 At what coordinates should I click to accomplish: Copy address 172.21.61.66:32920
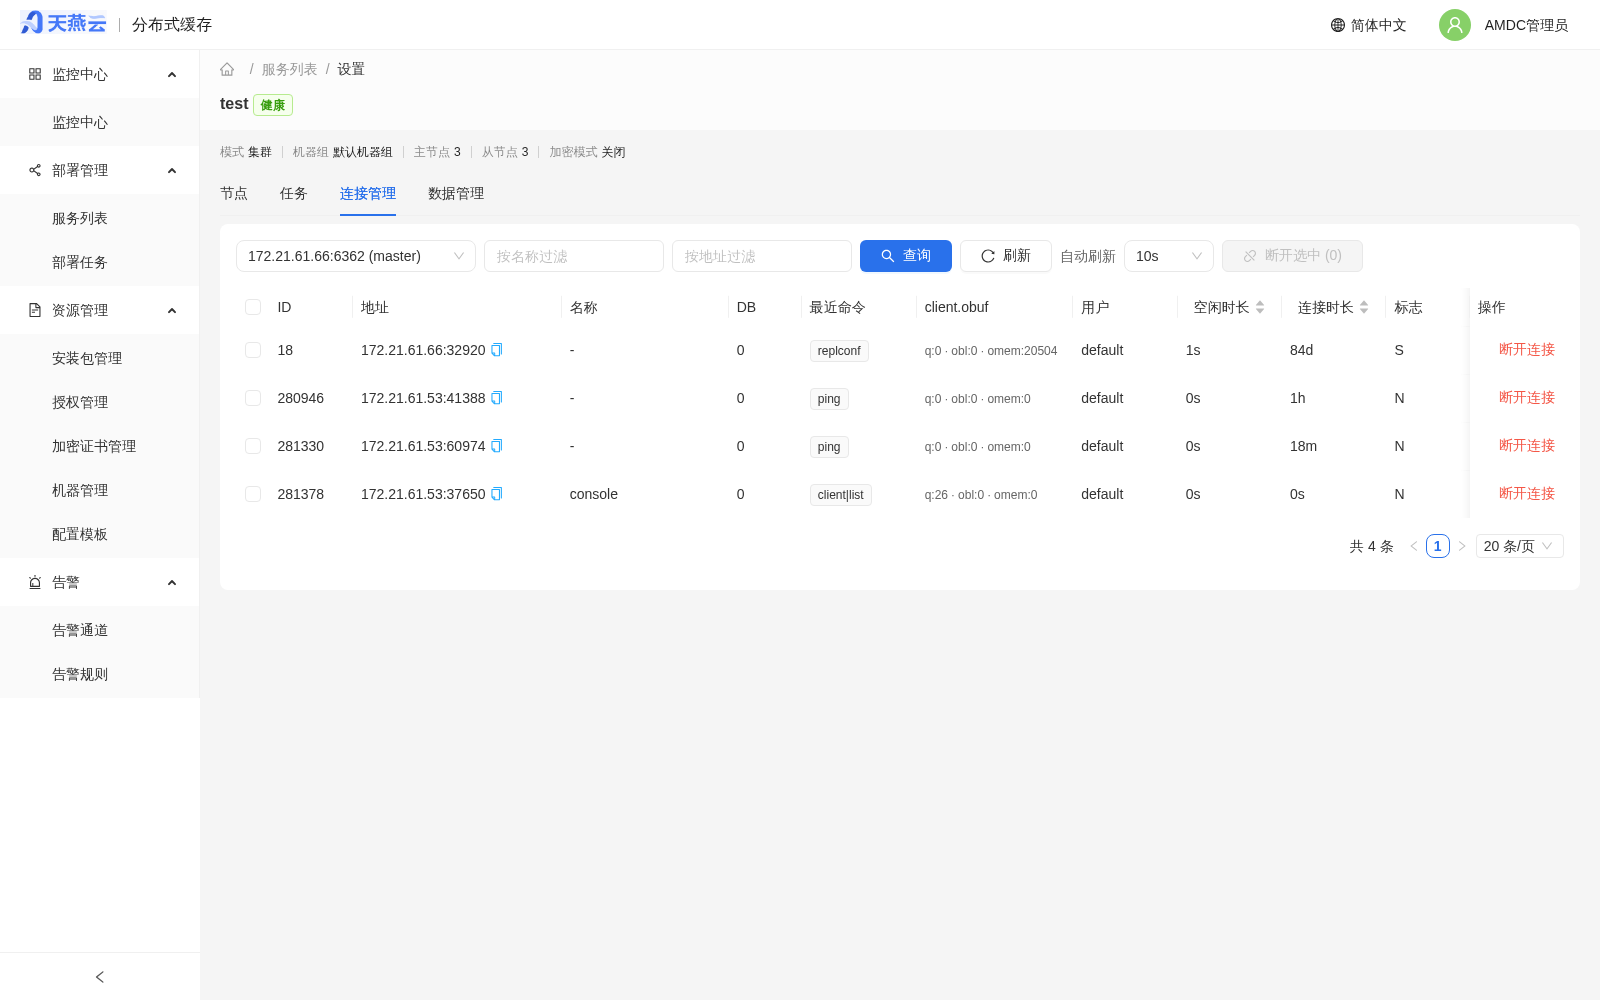coord(497,350)
